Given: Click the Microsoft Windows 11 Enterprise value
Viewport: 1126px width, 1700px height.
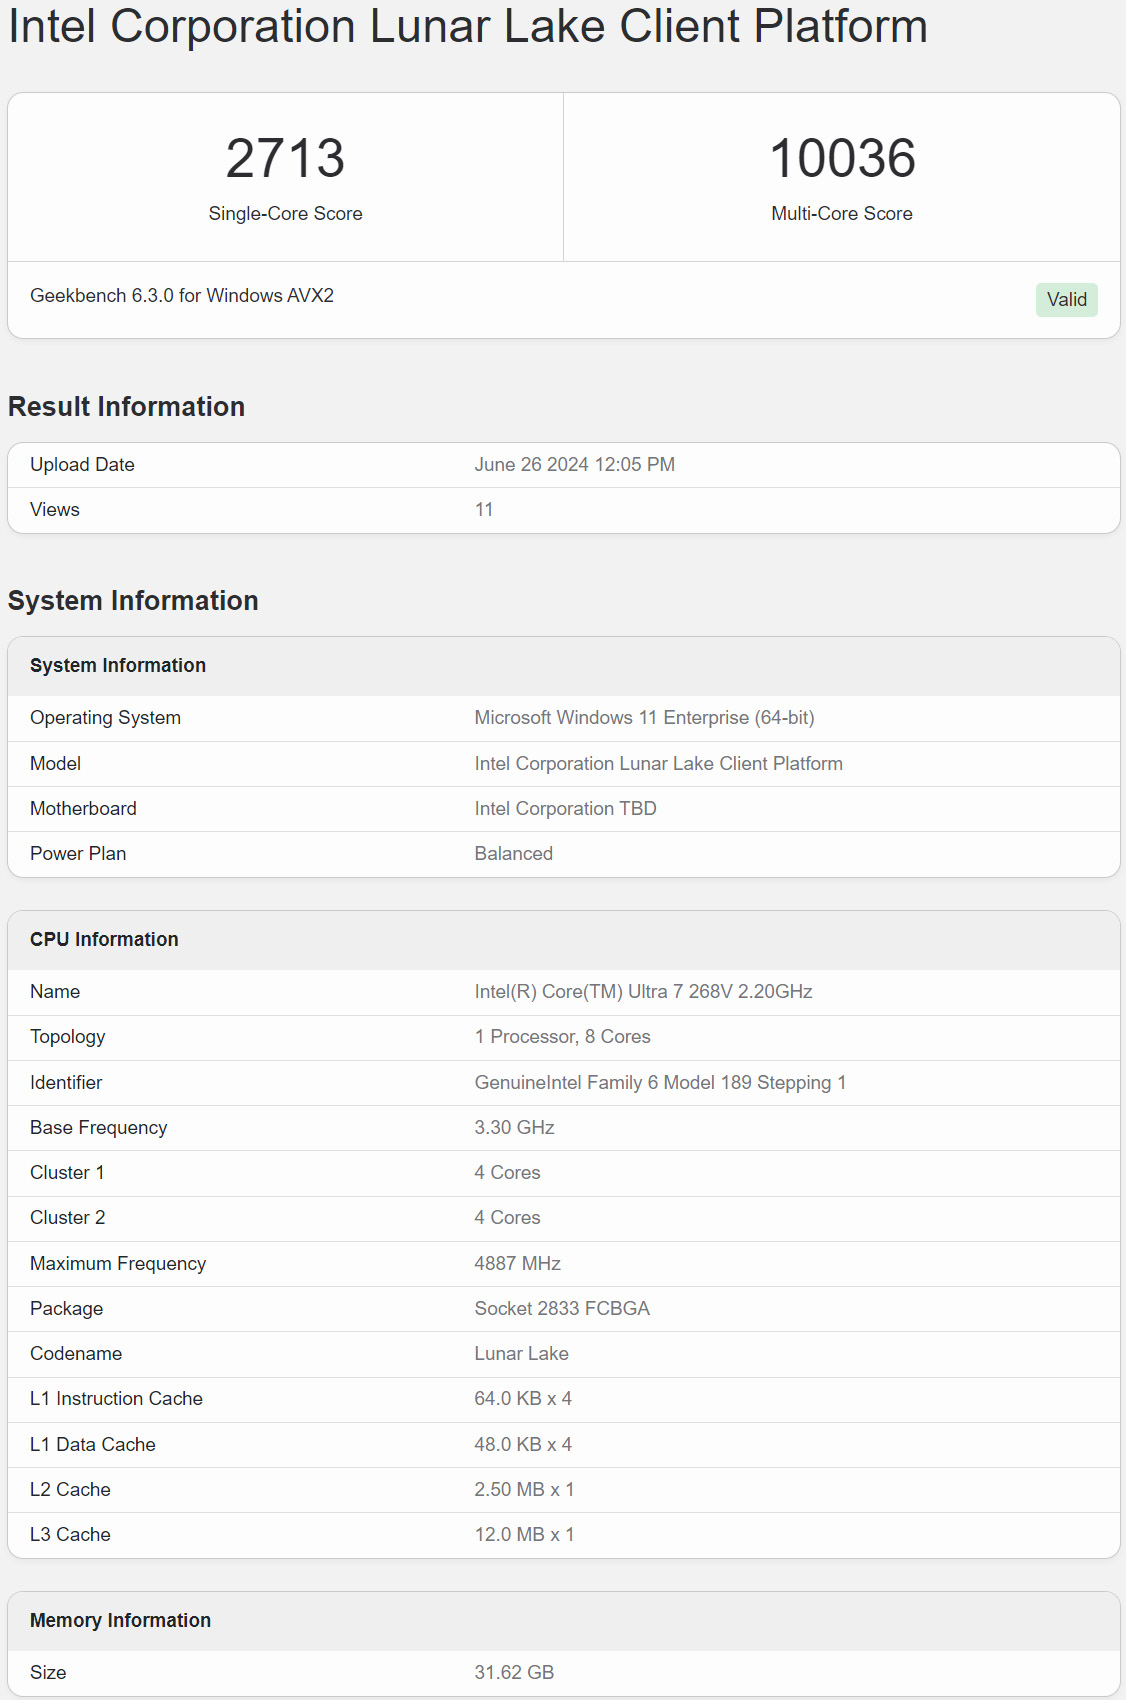Looking at the screenshot, I should (644, 717).
